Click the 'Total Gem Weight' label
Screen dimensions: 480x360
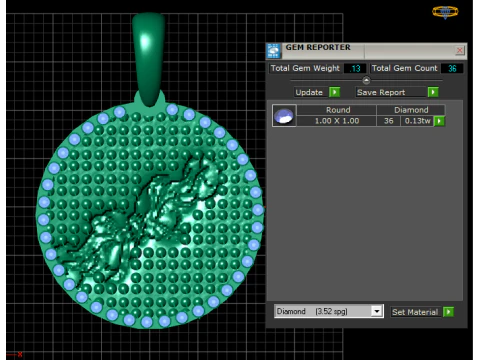[305, 68]
